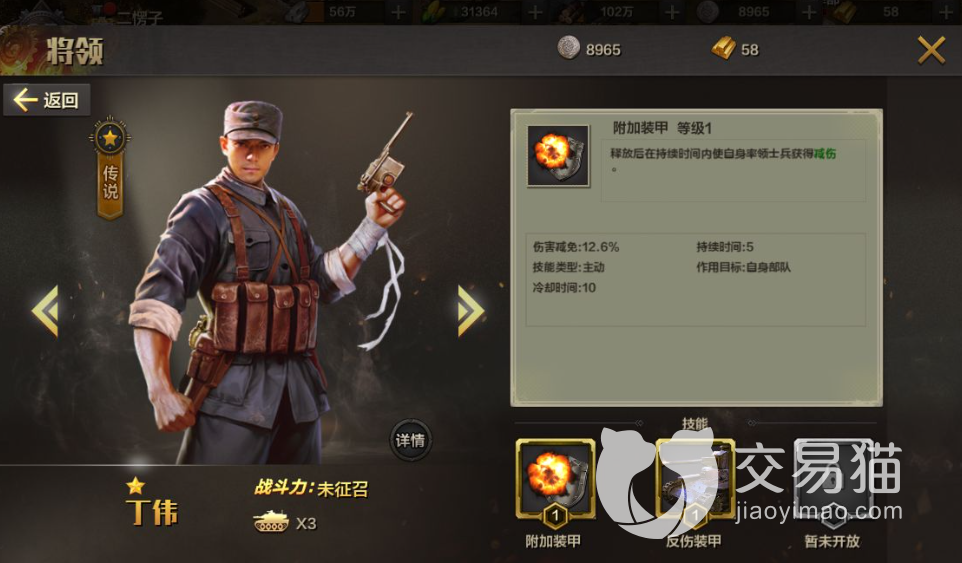Click the plus next to 56万 resource
The height and width of the screenshot is (563, 962).
pyautogui.click(x=398, y=12)
